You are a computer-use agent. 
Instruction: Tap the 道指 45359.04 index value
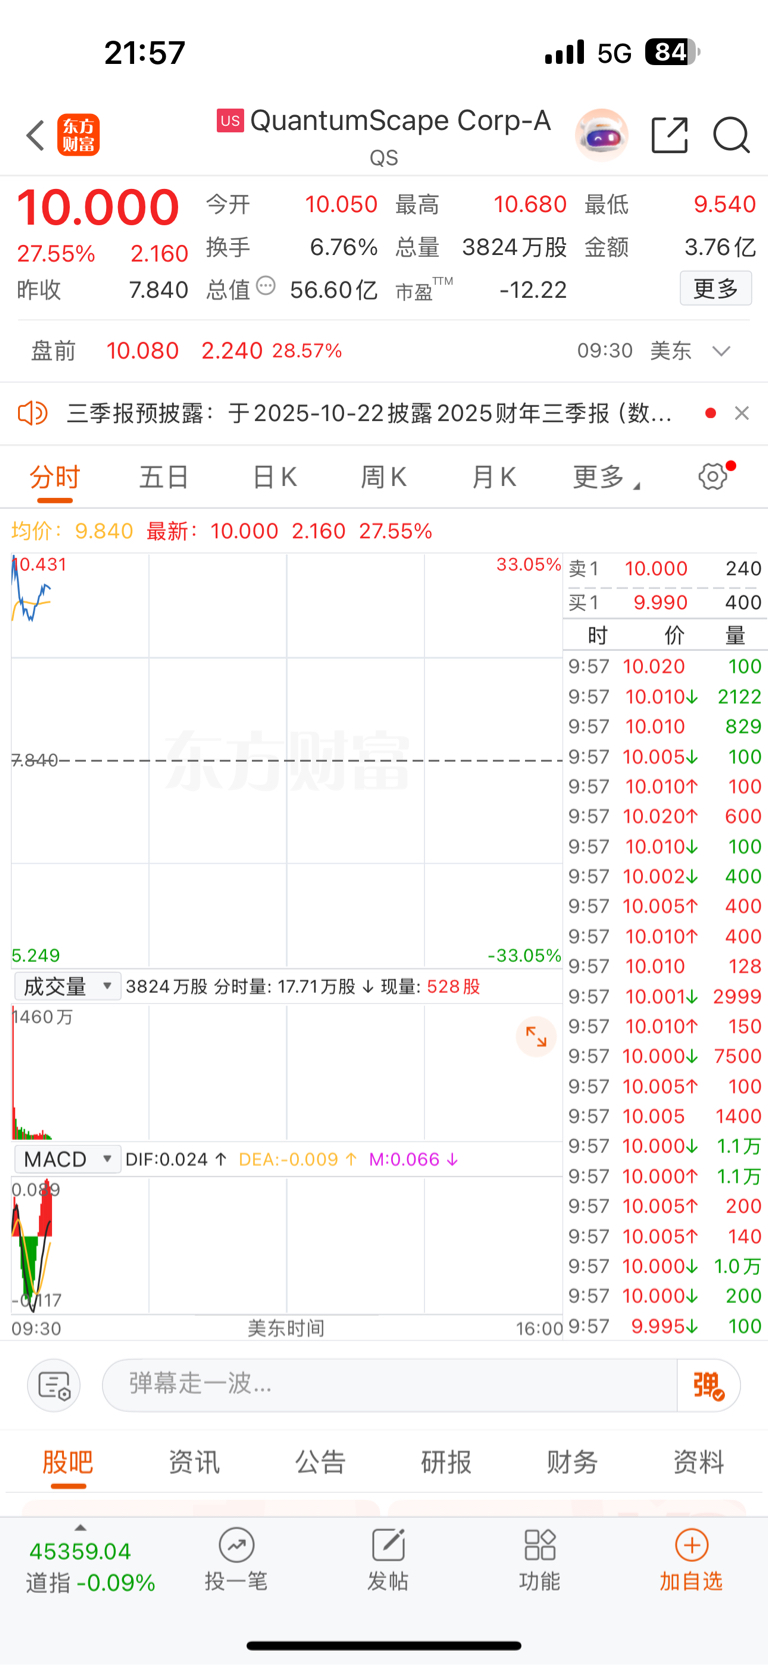[x=80, y=1552]
